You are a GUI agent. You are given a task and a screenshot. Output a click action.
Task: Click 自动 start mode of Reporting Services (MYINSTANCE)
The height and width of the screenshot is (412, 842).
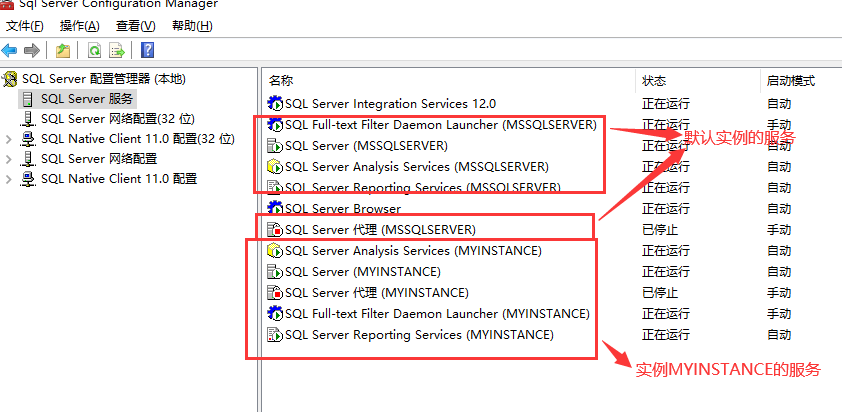click(x=779, y=335)
